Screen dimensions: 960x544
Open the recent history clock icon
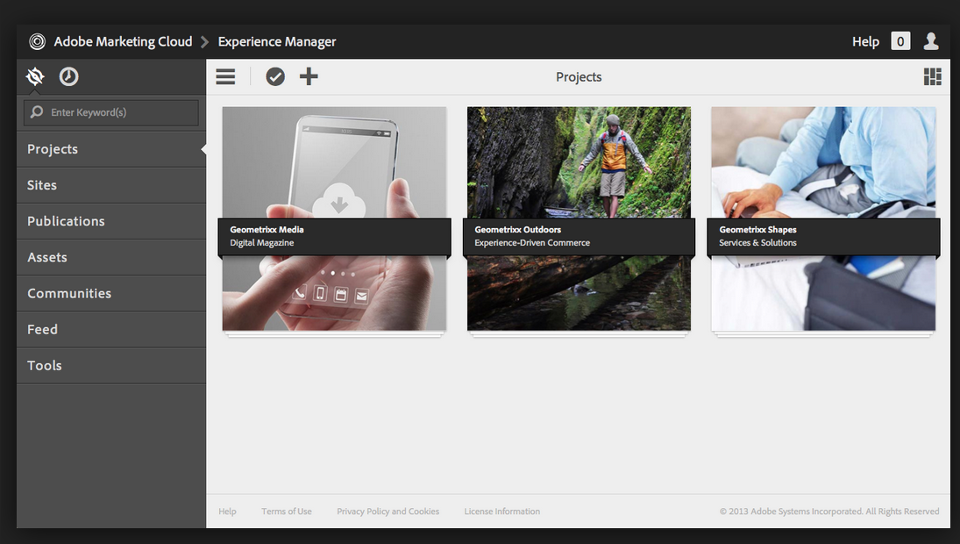click(x=69, y=76)
